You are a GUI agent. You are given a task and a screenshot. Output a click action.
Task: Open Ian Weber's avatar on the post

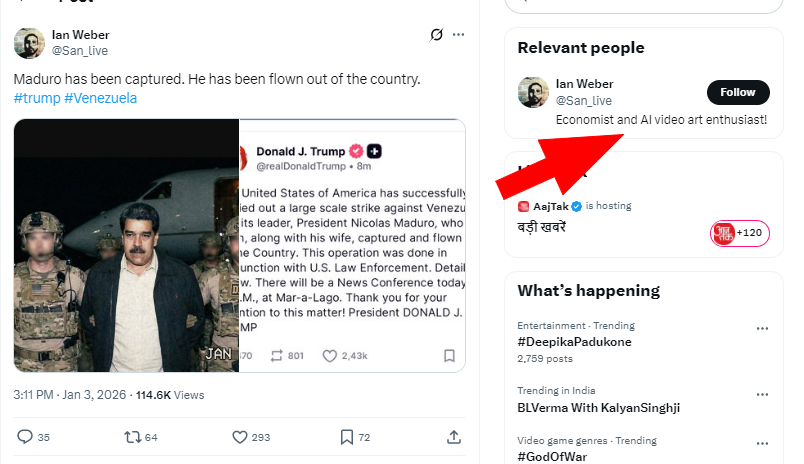[29, 43]
